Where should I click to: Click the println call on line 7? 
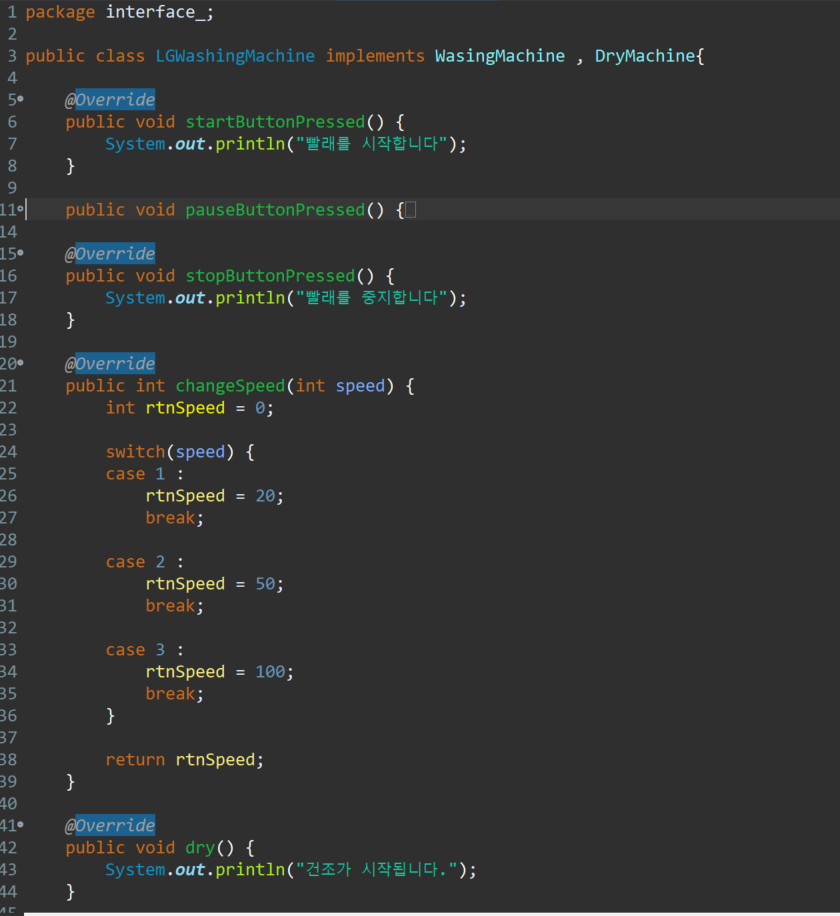(250, 144)
